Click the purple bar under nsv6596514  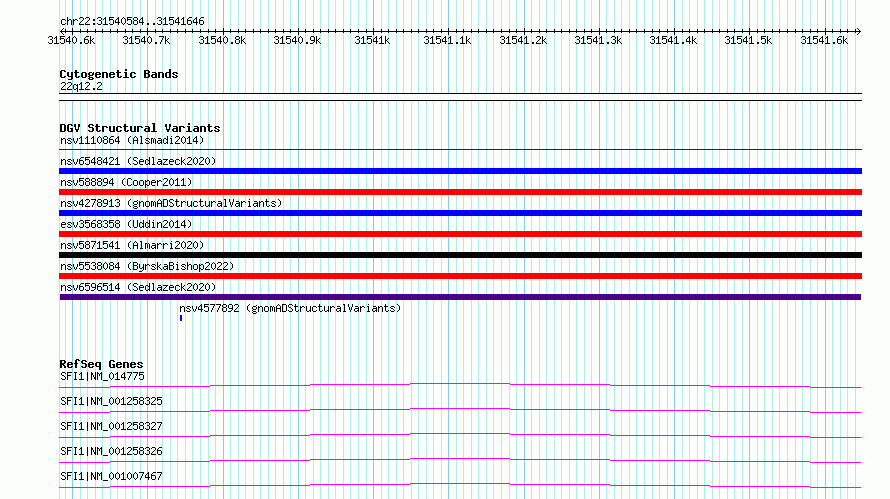click(460, 297)
